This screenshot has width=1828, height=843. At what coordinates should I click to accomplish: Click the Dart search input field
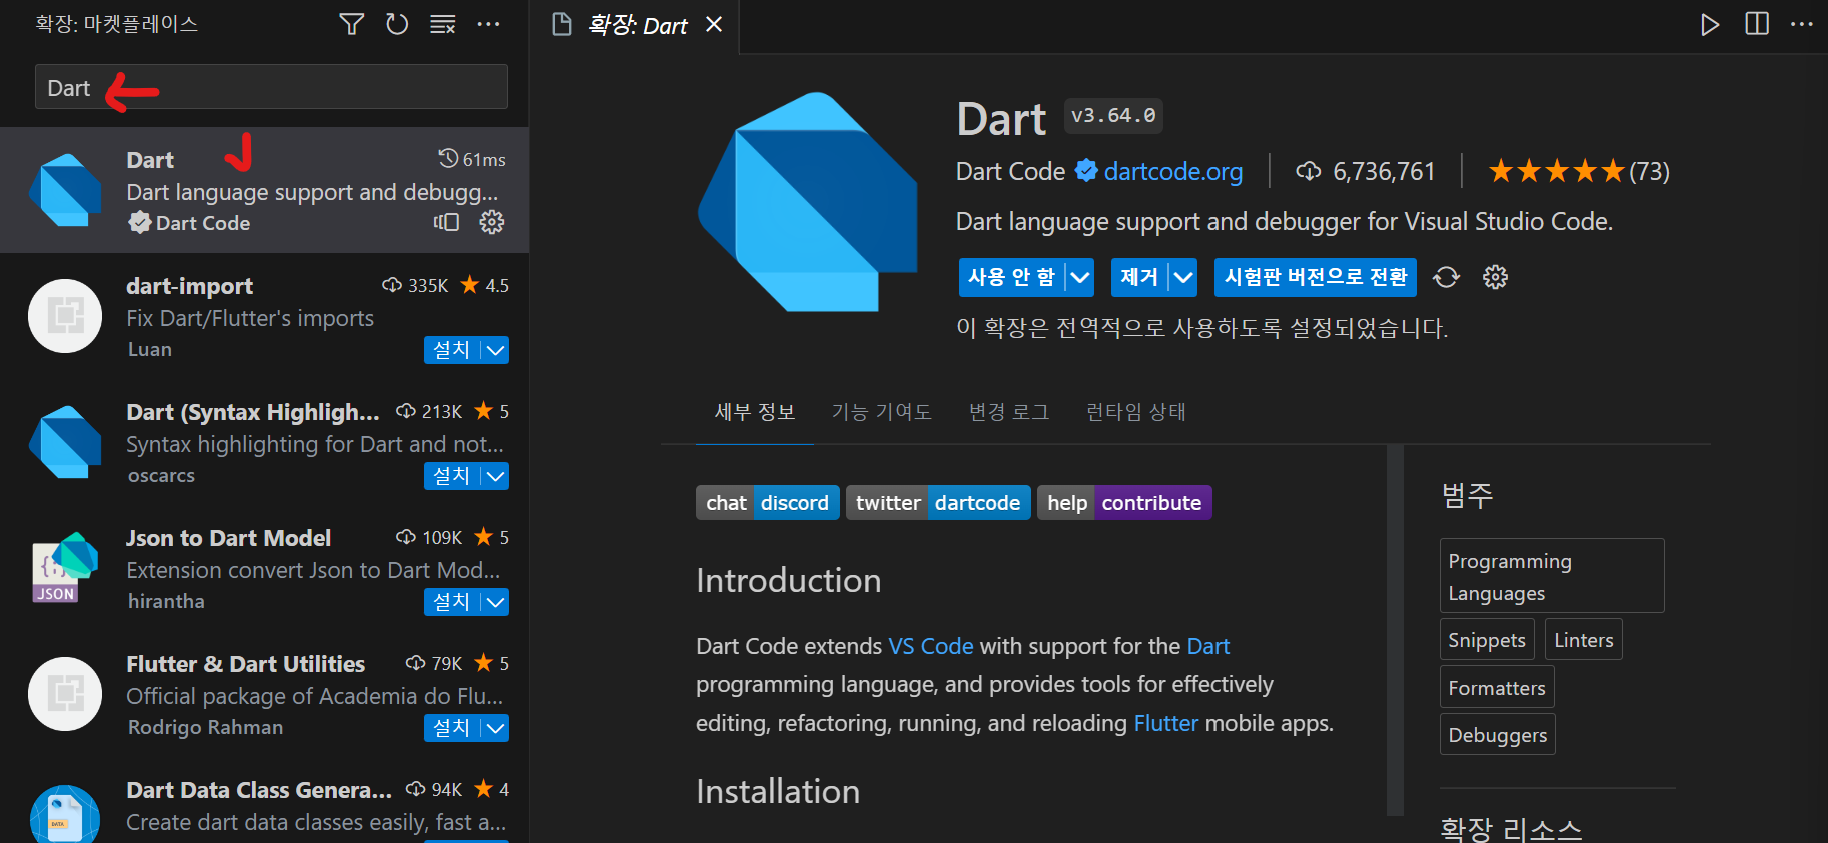pyautogui.click(x=271, y=87)
